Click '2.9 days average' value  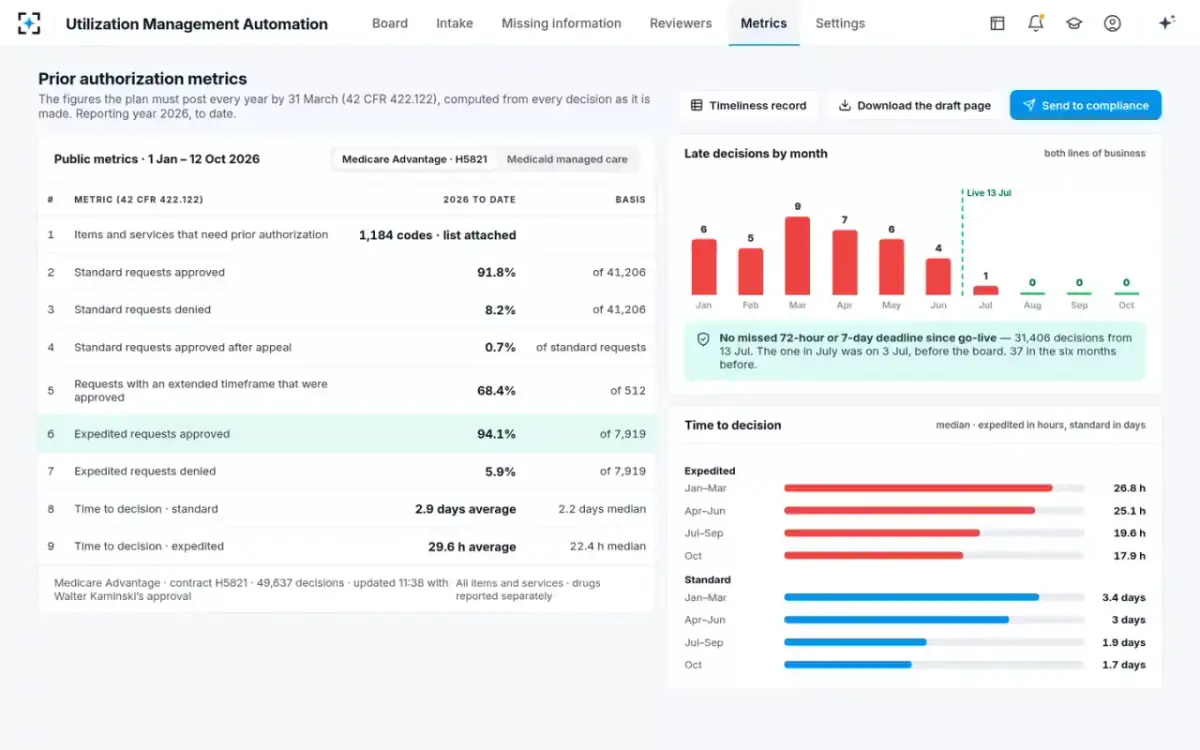pyautogui.click(x=465, y=509)
